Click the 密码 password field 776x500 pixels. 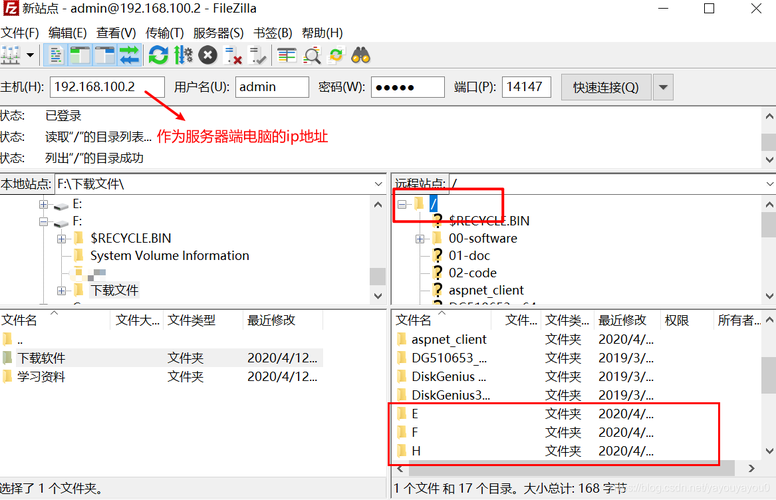(x=408, y=87)
